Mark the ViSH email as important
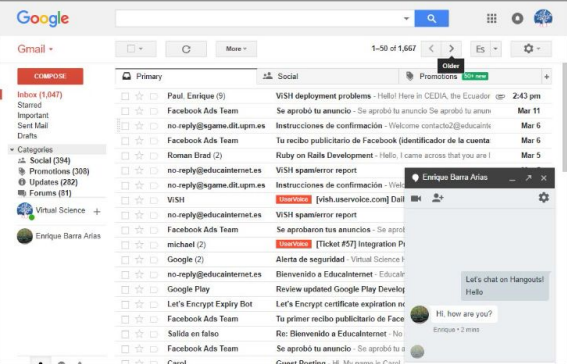Image resolution: width=567 pixels, height=364 pixels. [x=154, y=200]
